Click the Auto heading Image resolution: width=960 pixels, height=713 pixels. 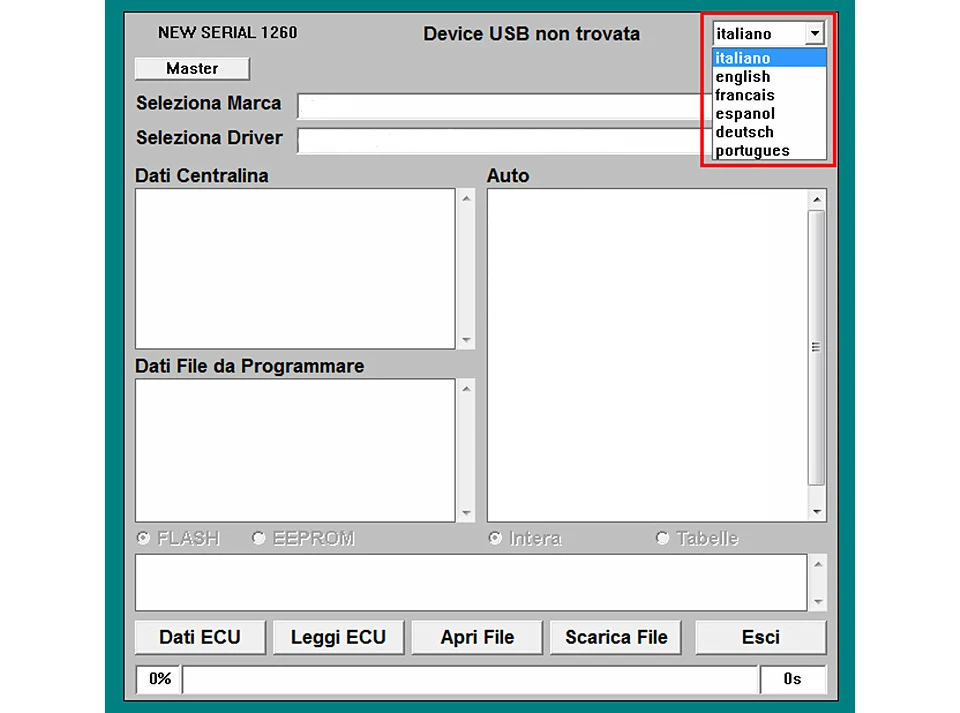(x=508, y=176)
